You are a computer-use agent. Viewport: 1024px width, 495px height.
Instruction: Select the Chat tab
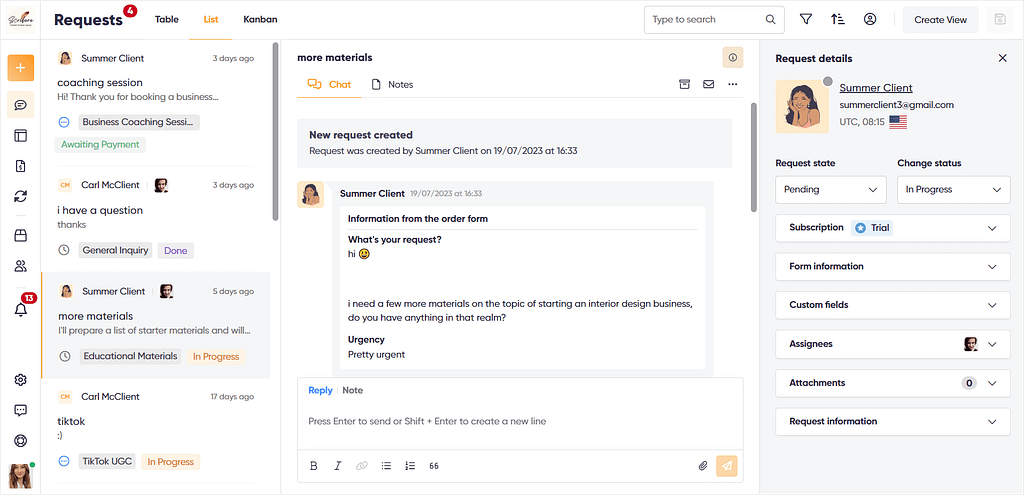329,84
